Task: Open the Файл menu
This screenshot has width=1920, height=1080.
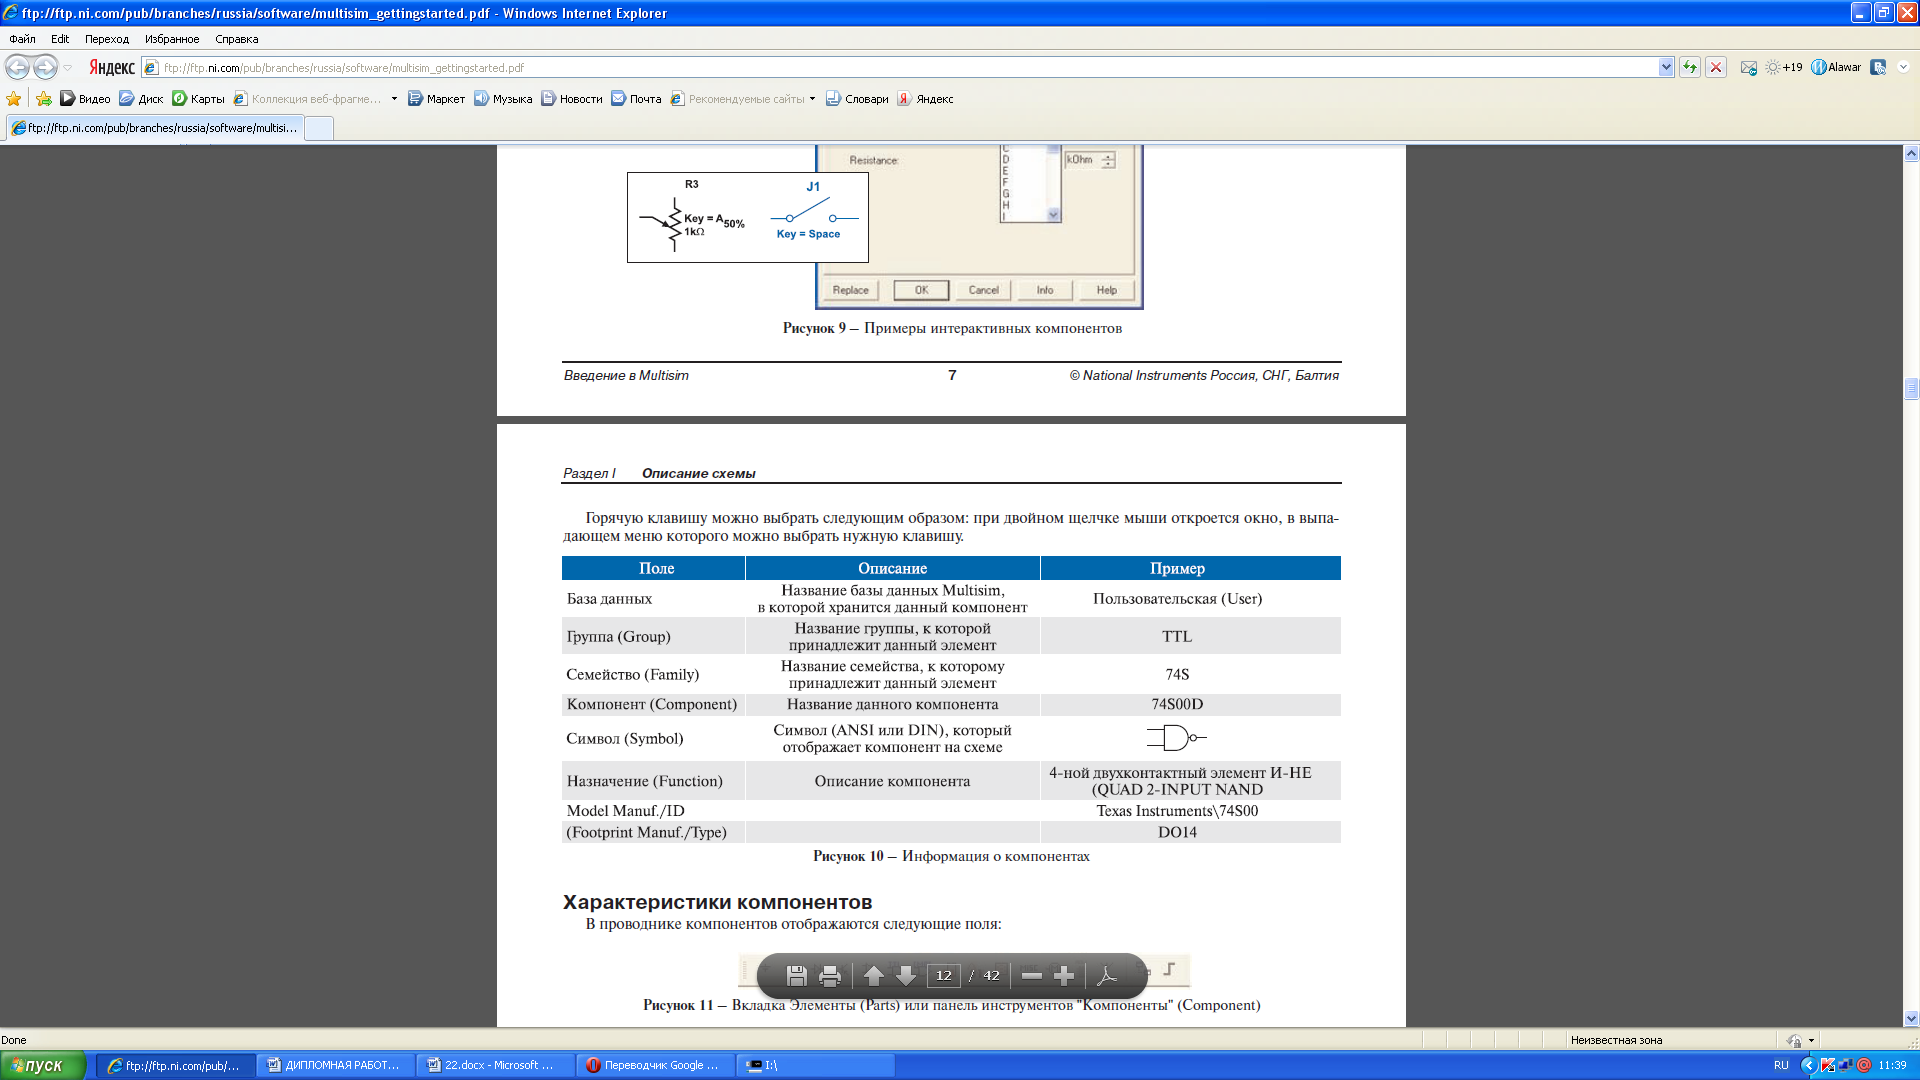Action: (22, 39)
